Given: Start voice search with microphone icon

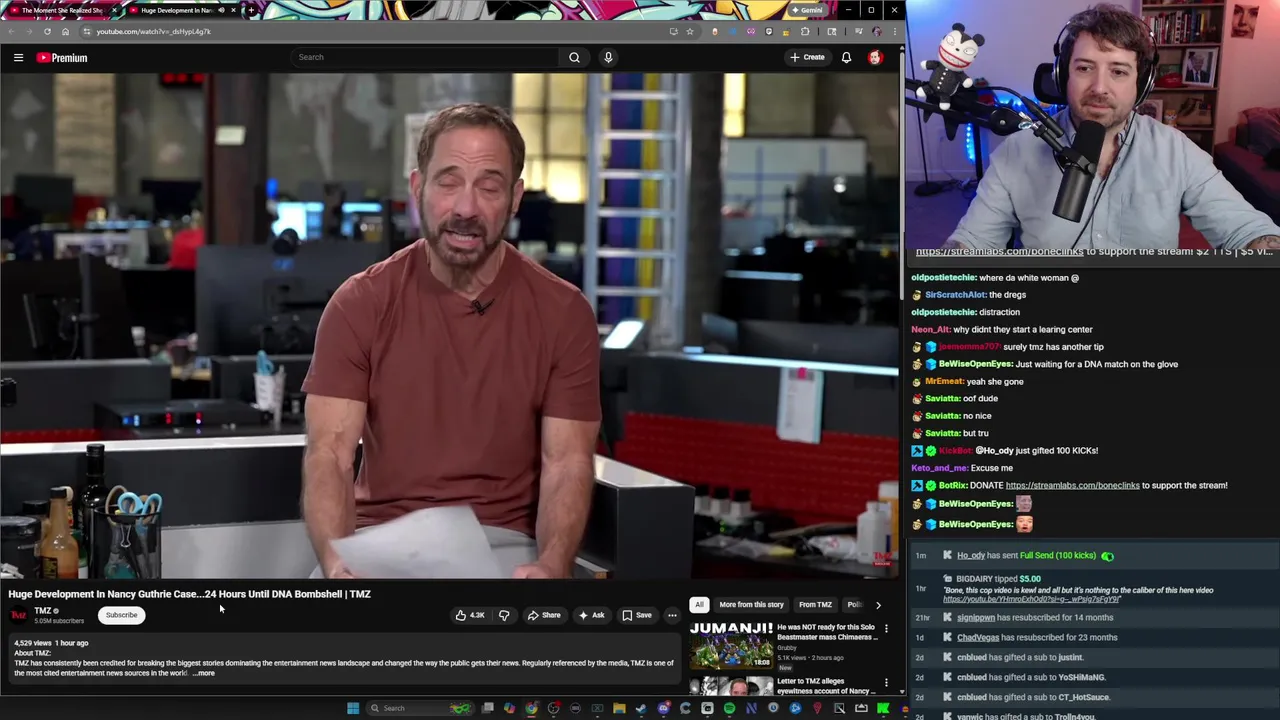Looking at the screenshot, I should (x=608, y=57).
